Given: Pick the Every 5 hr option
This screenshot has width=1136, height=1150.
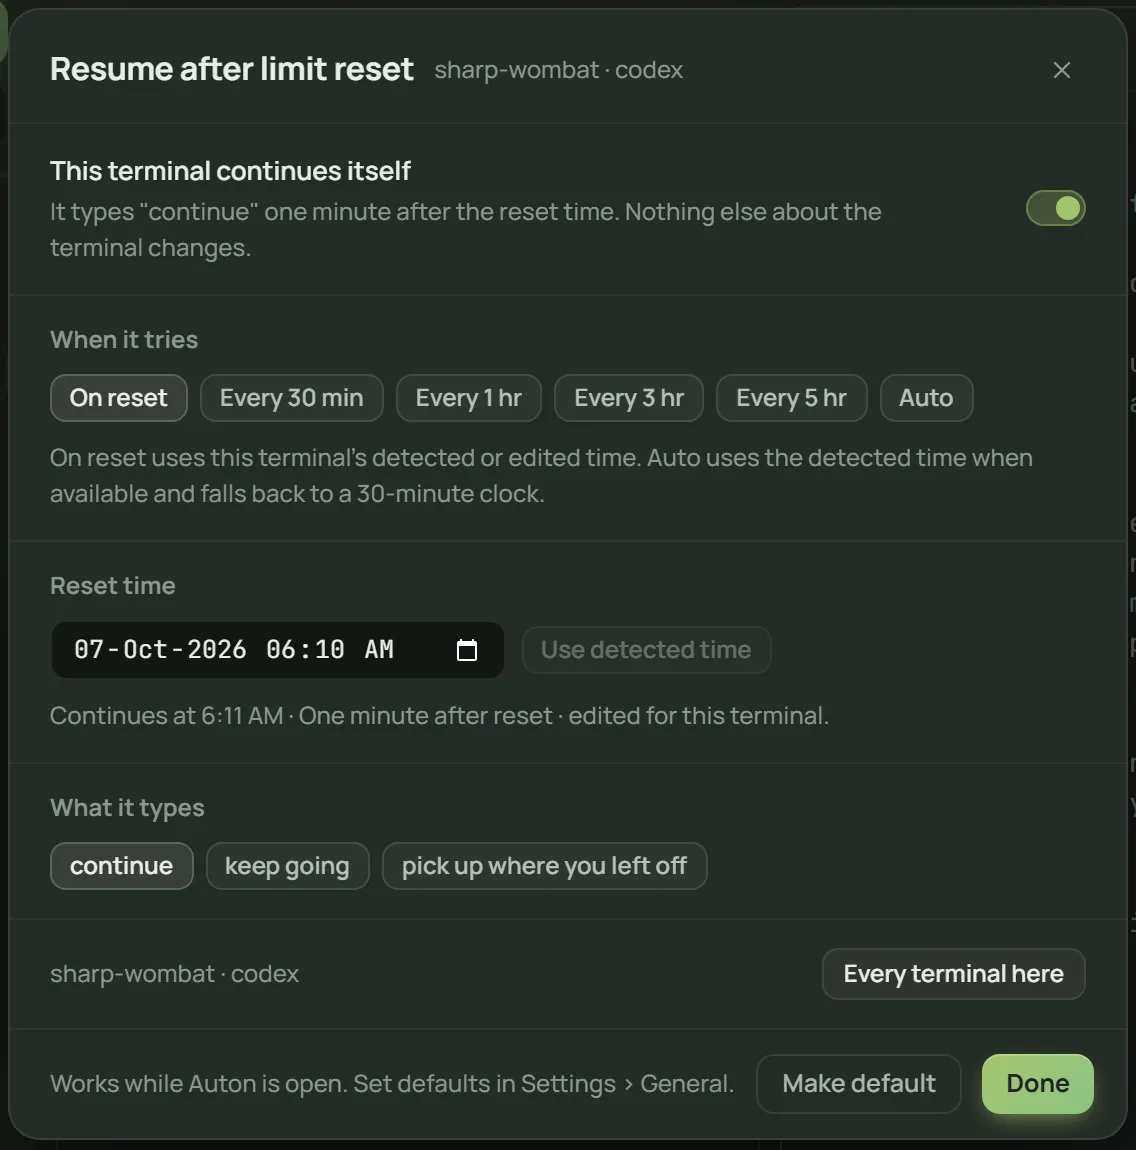Looking at the screenshot, I should tap(791, 398).
